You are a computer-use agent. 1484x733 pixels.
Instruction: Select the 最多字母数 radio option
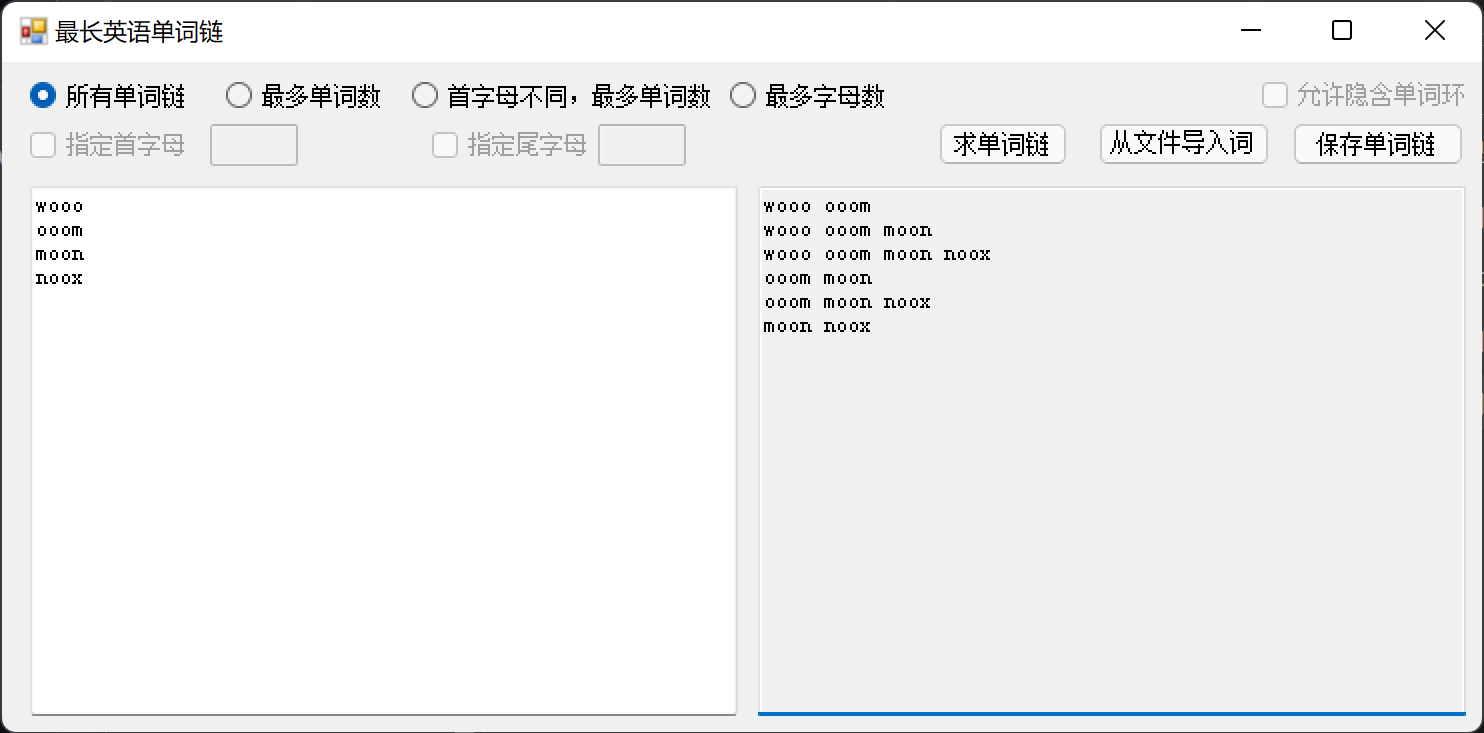(808, 96)
